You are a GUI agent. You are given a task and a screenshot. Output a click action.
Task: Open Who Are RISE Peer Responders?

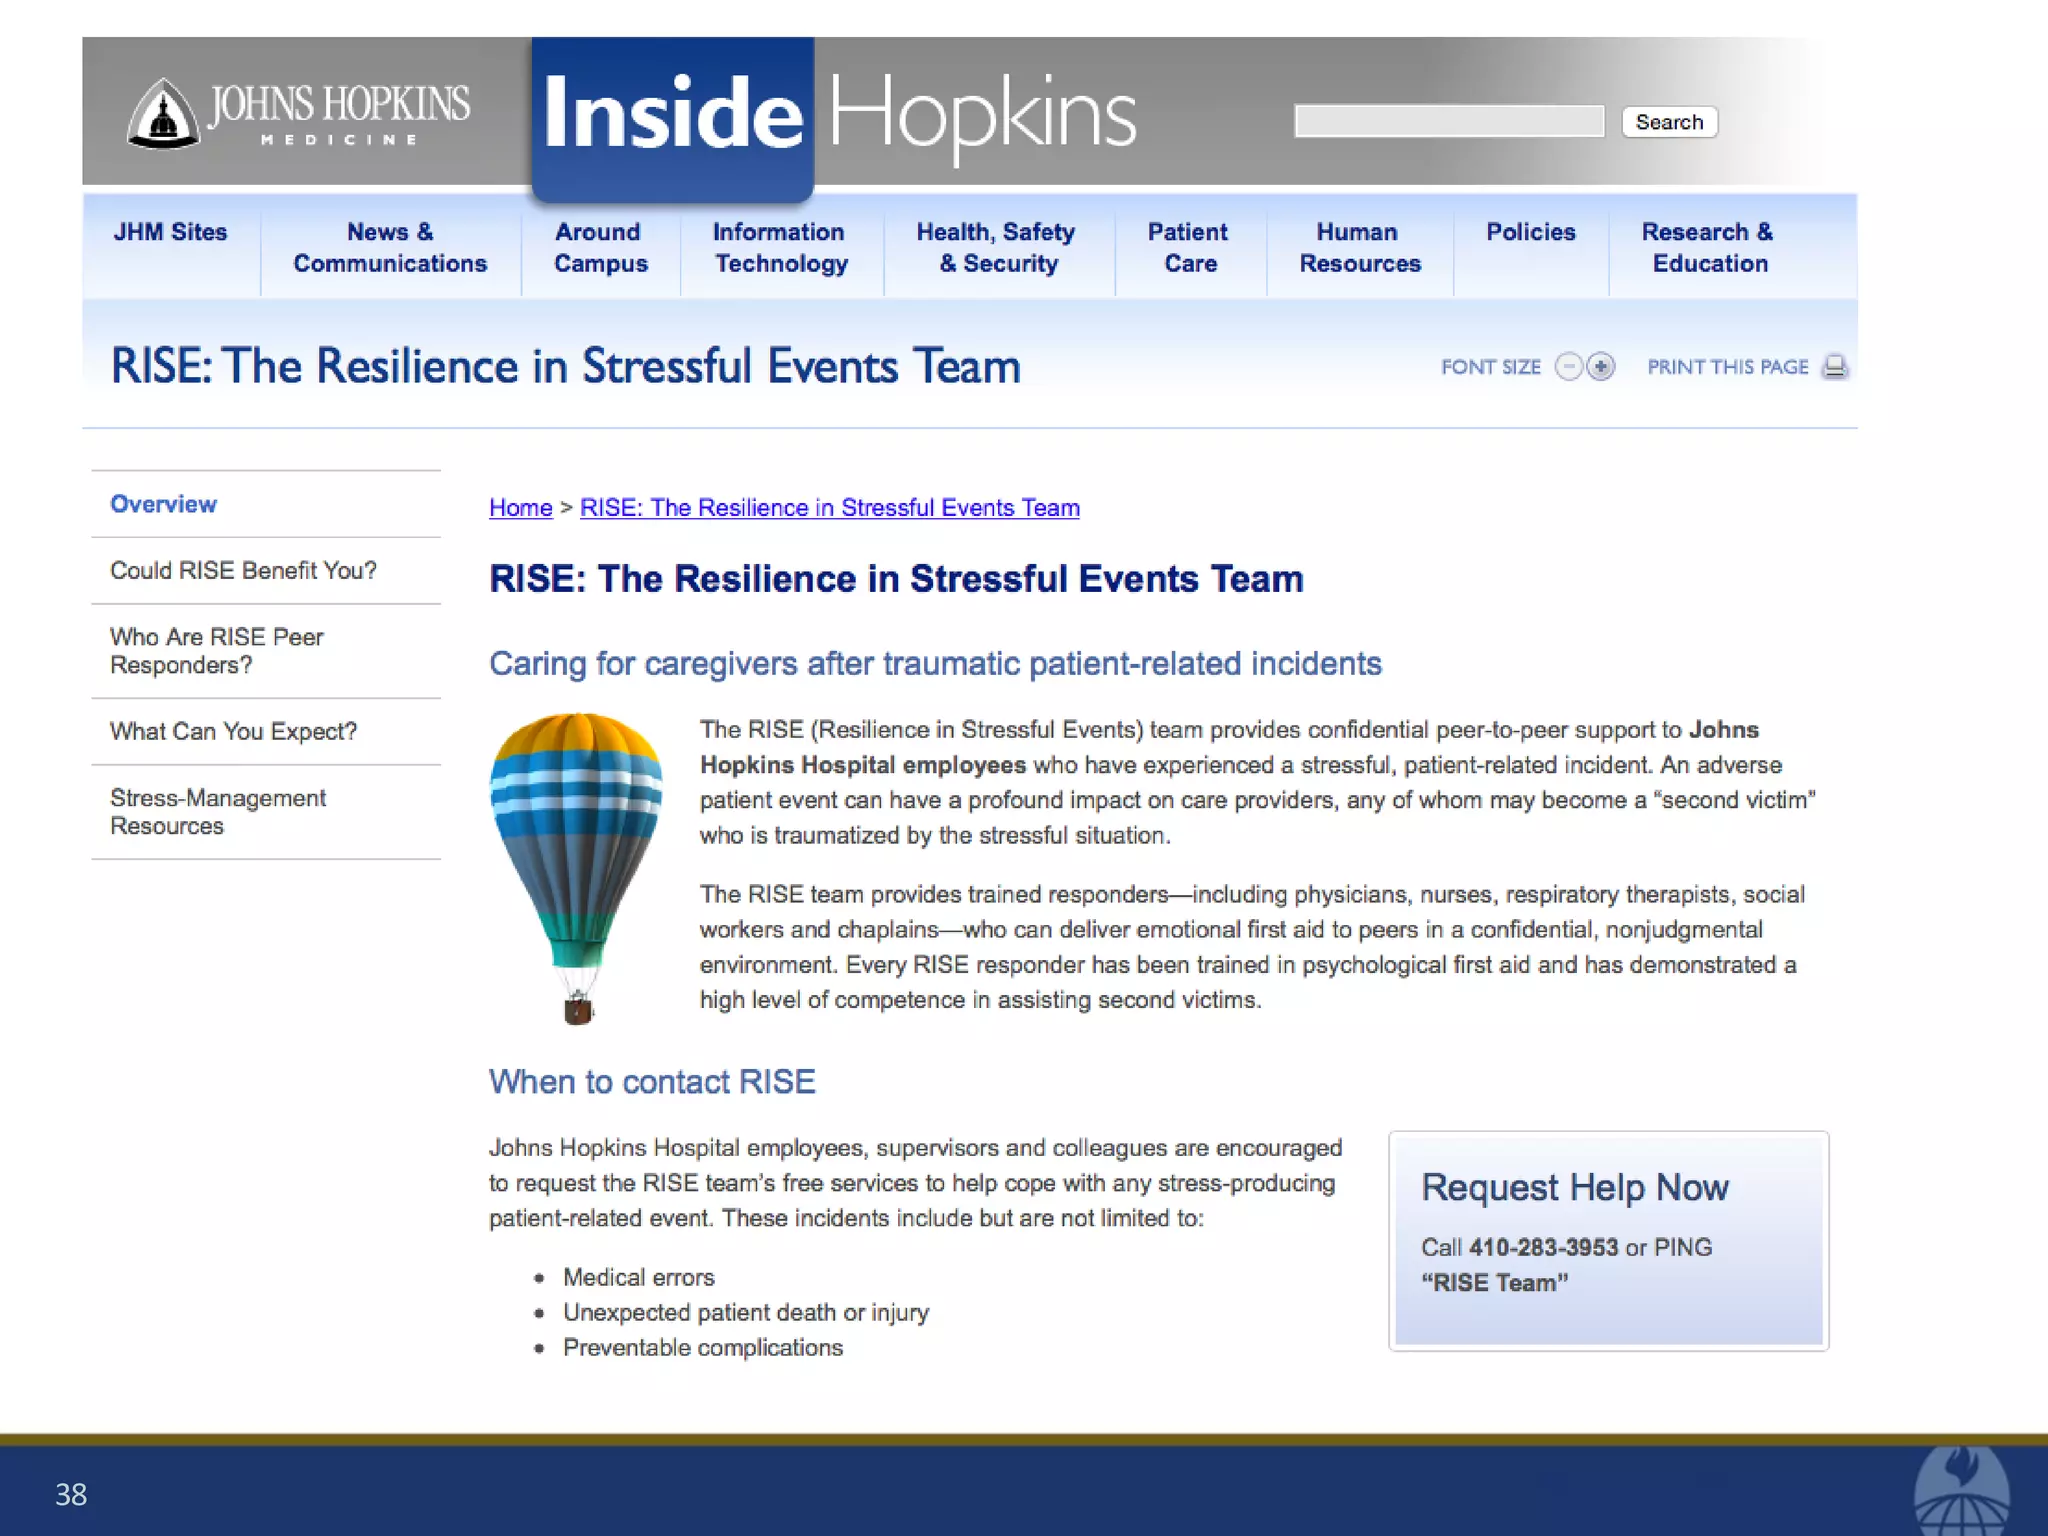pyautogui.click(x=217, y=651)
